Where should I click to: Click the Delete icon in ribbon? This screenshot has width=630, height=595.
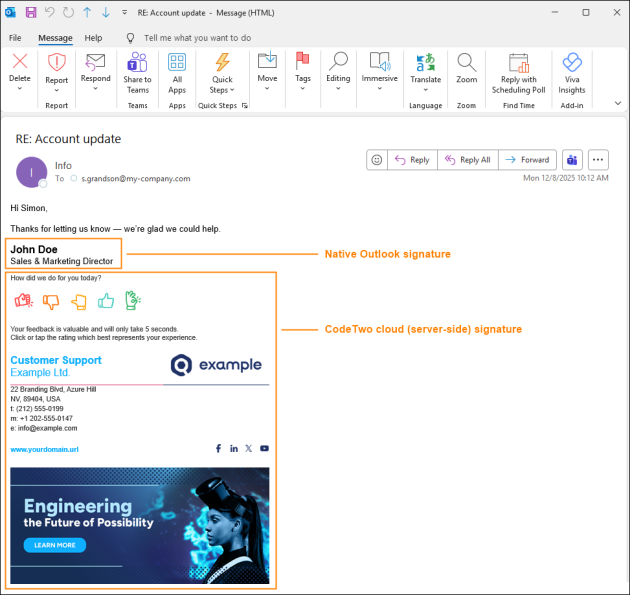tap(20, 61)
